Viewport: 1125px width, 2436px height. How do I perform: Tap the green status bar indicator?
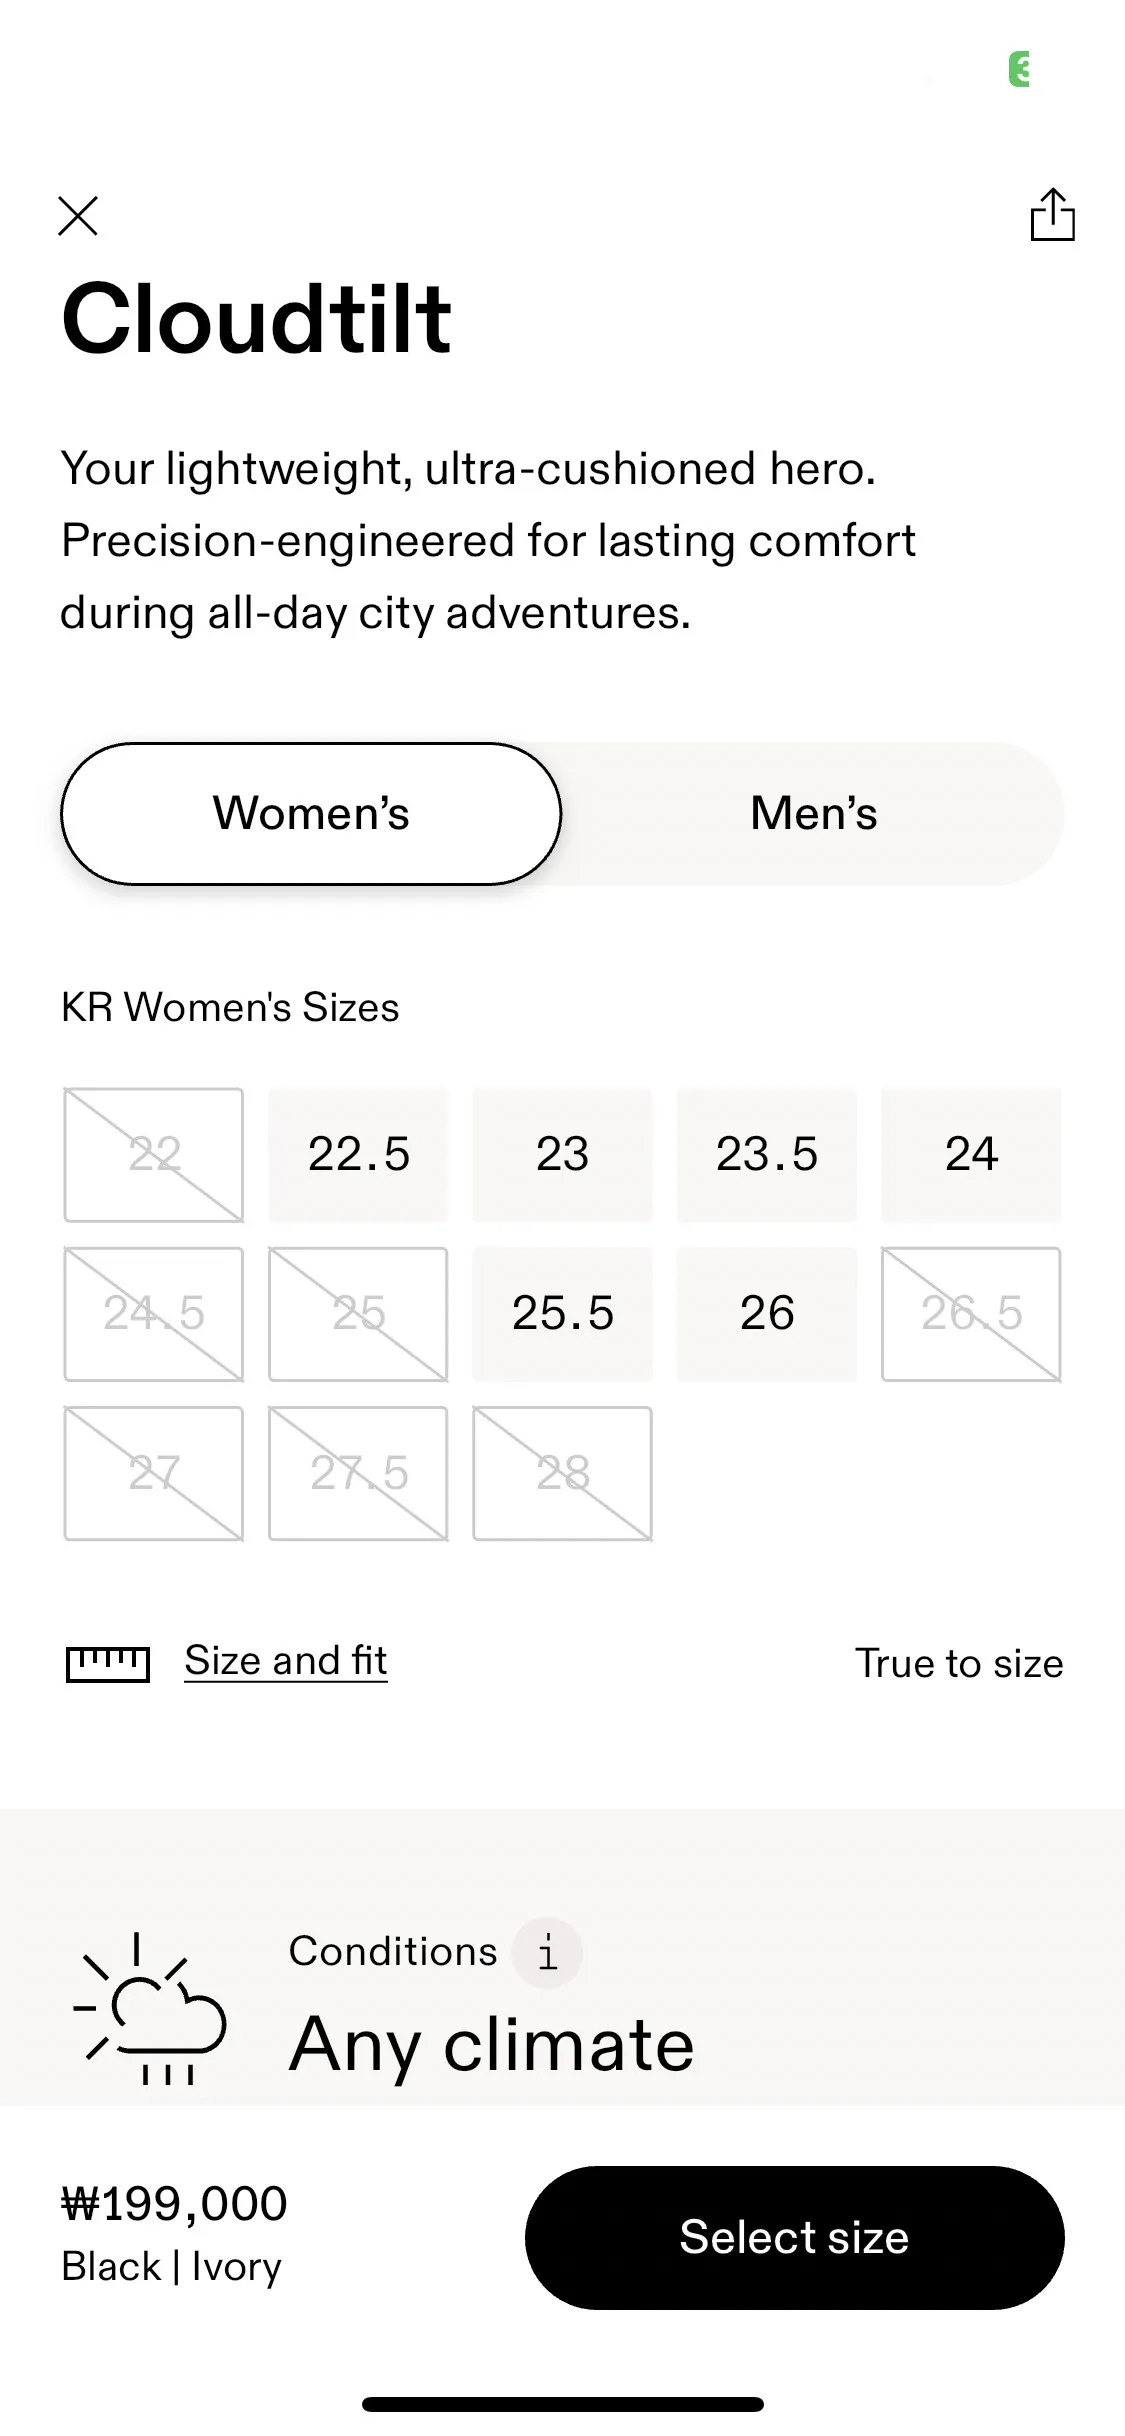(x=1019, y=69)
